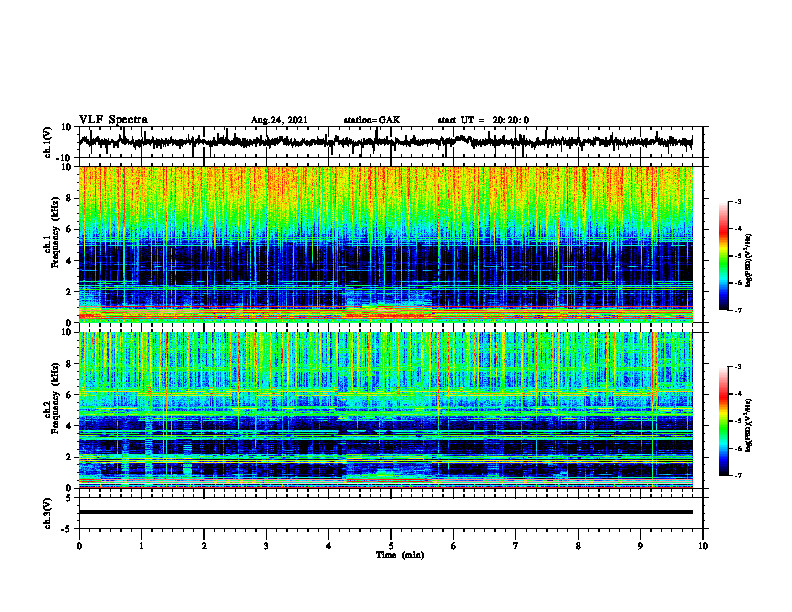Click the time axis tick label "5"

(391, 546)
